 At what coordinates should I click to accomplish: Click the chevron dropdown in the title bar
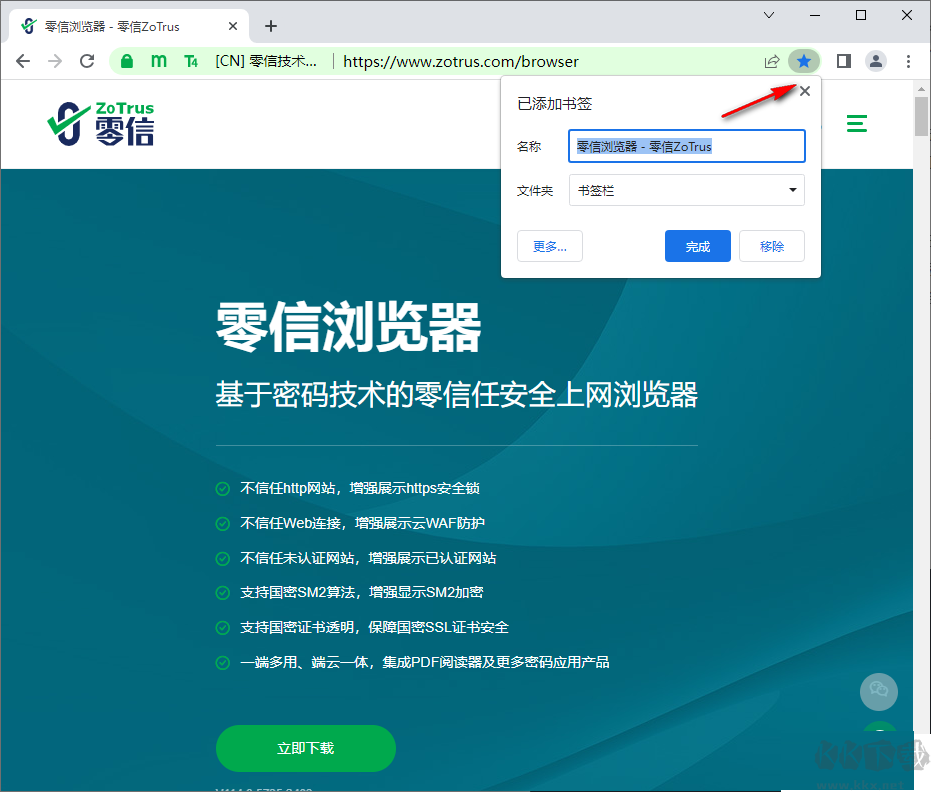[768, 17]
